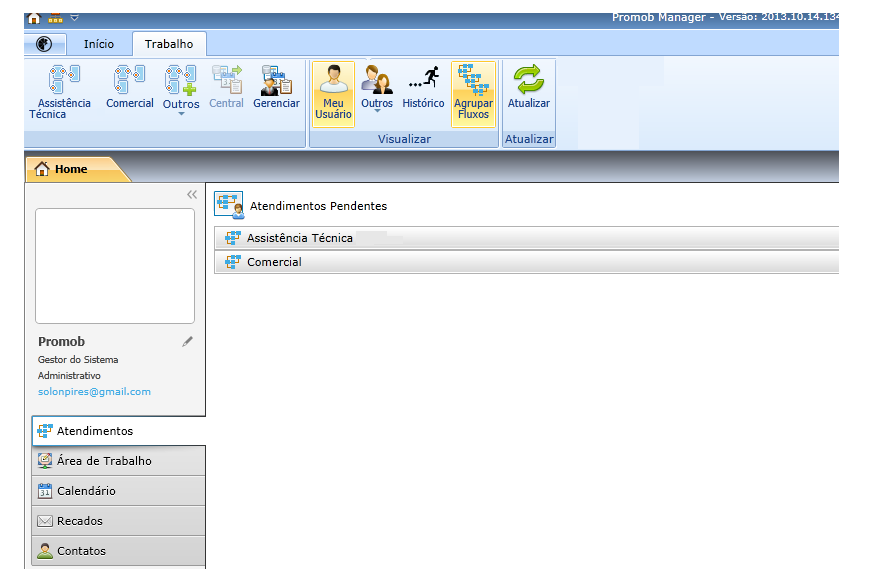Select the Trabalho ribbon tab

[x=169, y=44]
